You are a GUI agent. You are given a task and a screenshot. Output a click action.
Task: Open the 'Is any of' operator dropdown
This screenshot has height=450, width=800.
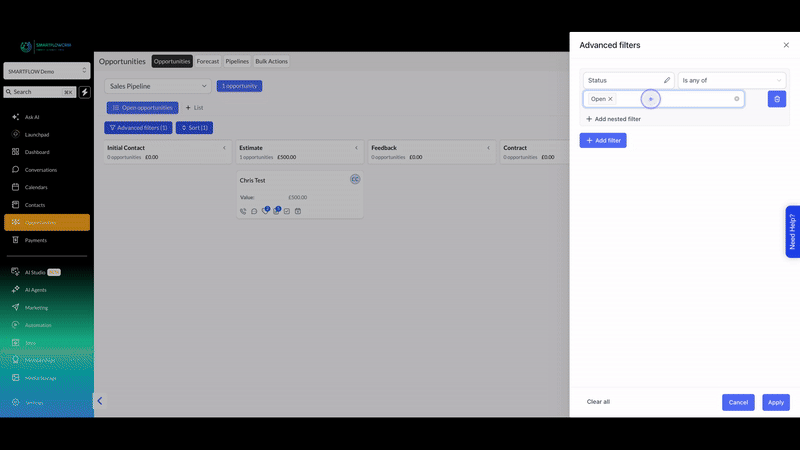tap(732, 80)
